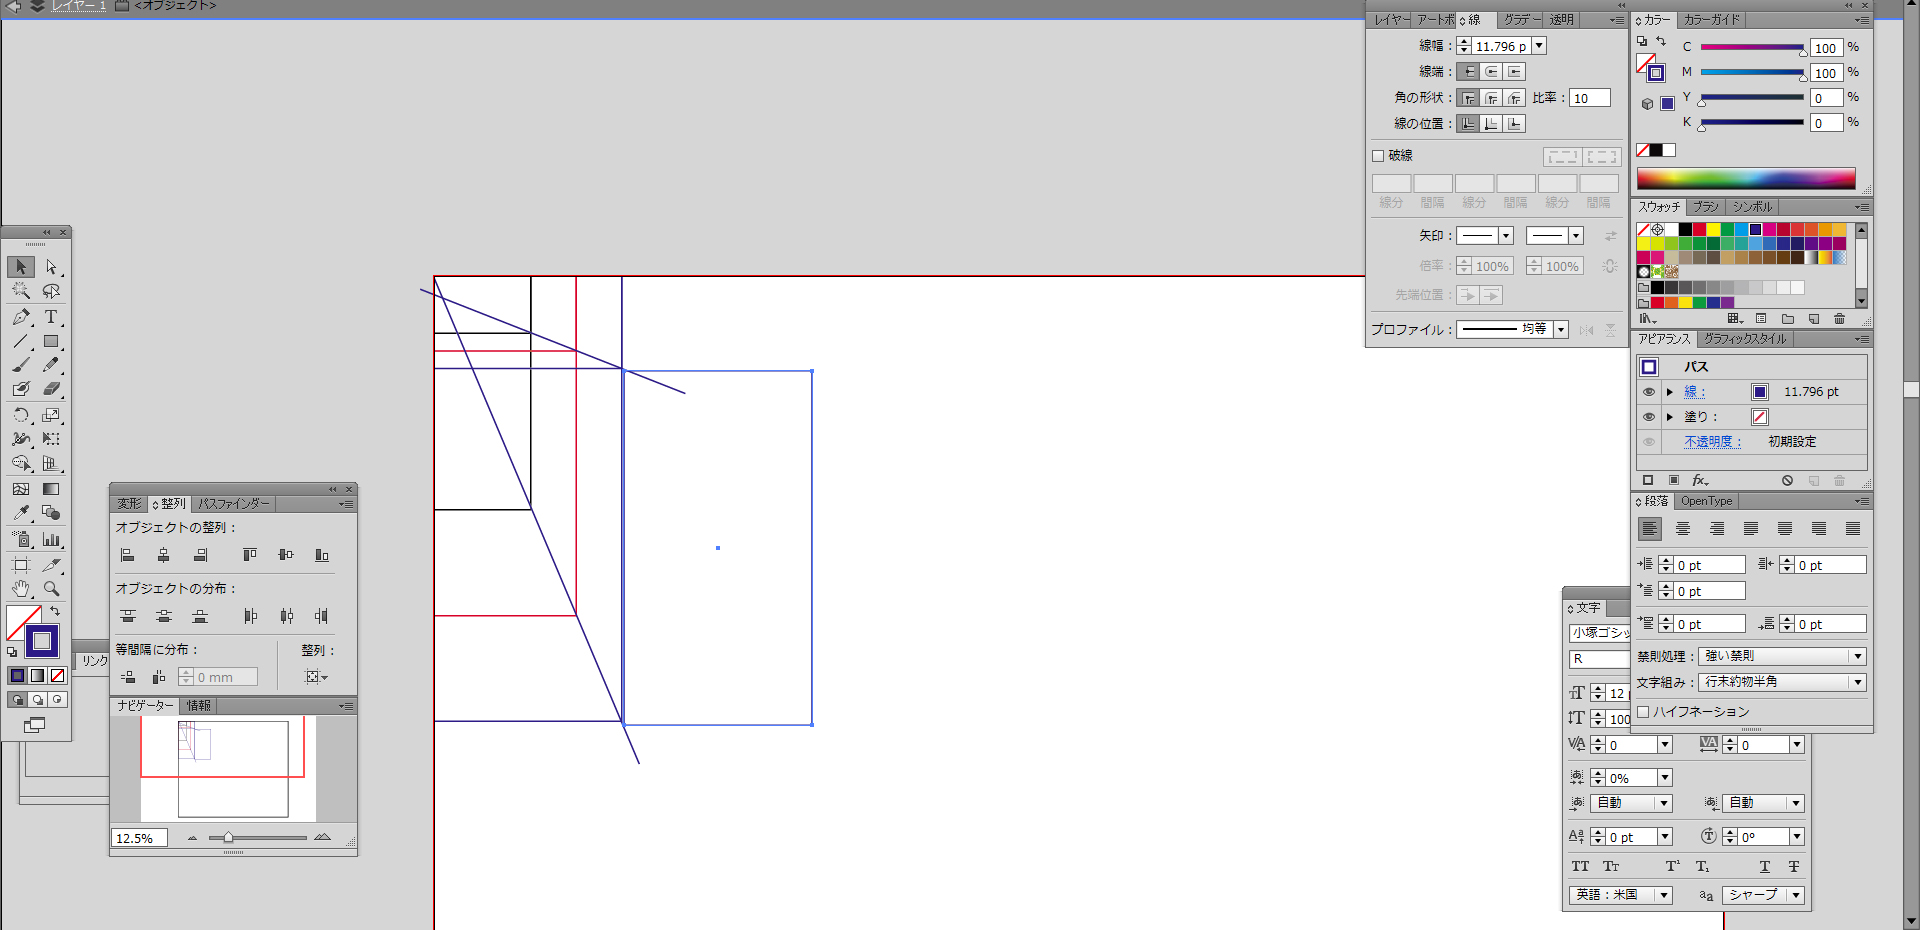Activate the Eyedropper tool

pyautogui.click(x=21, y=514)
